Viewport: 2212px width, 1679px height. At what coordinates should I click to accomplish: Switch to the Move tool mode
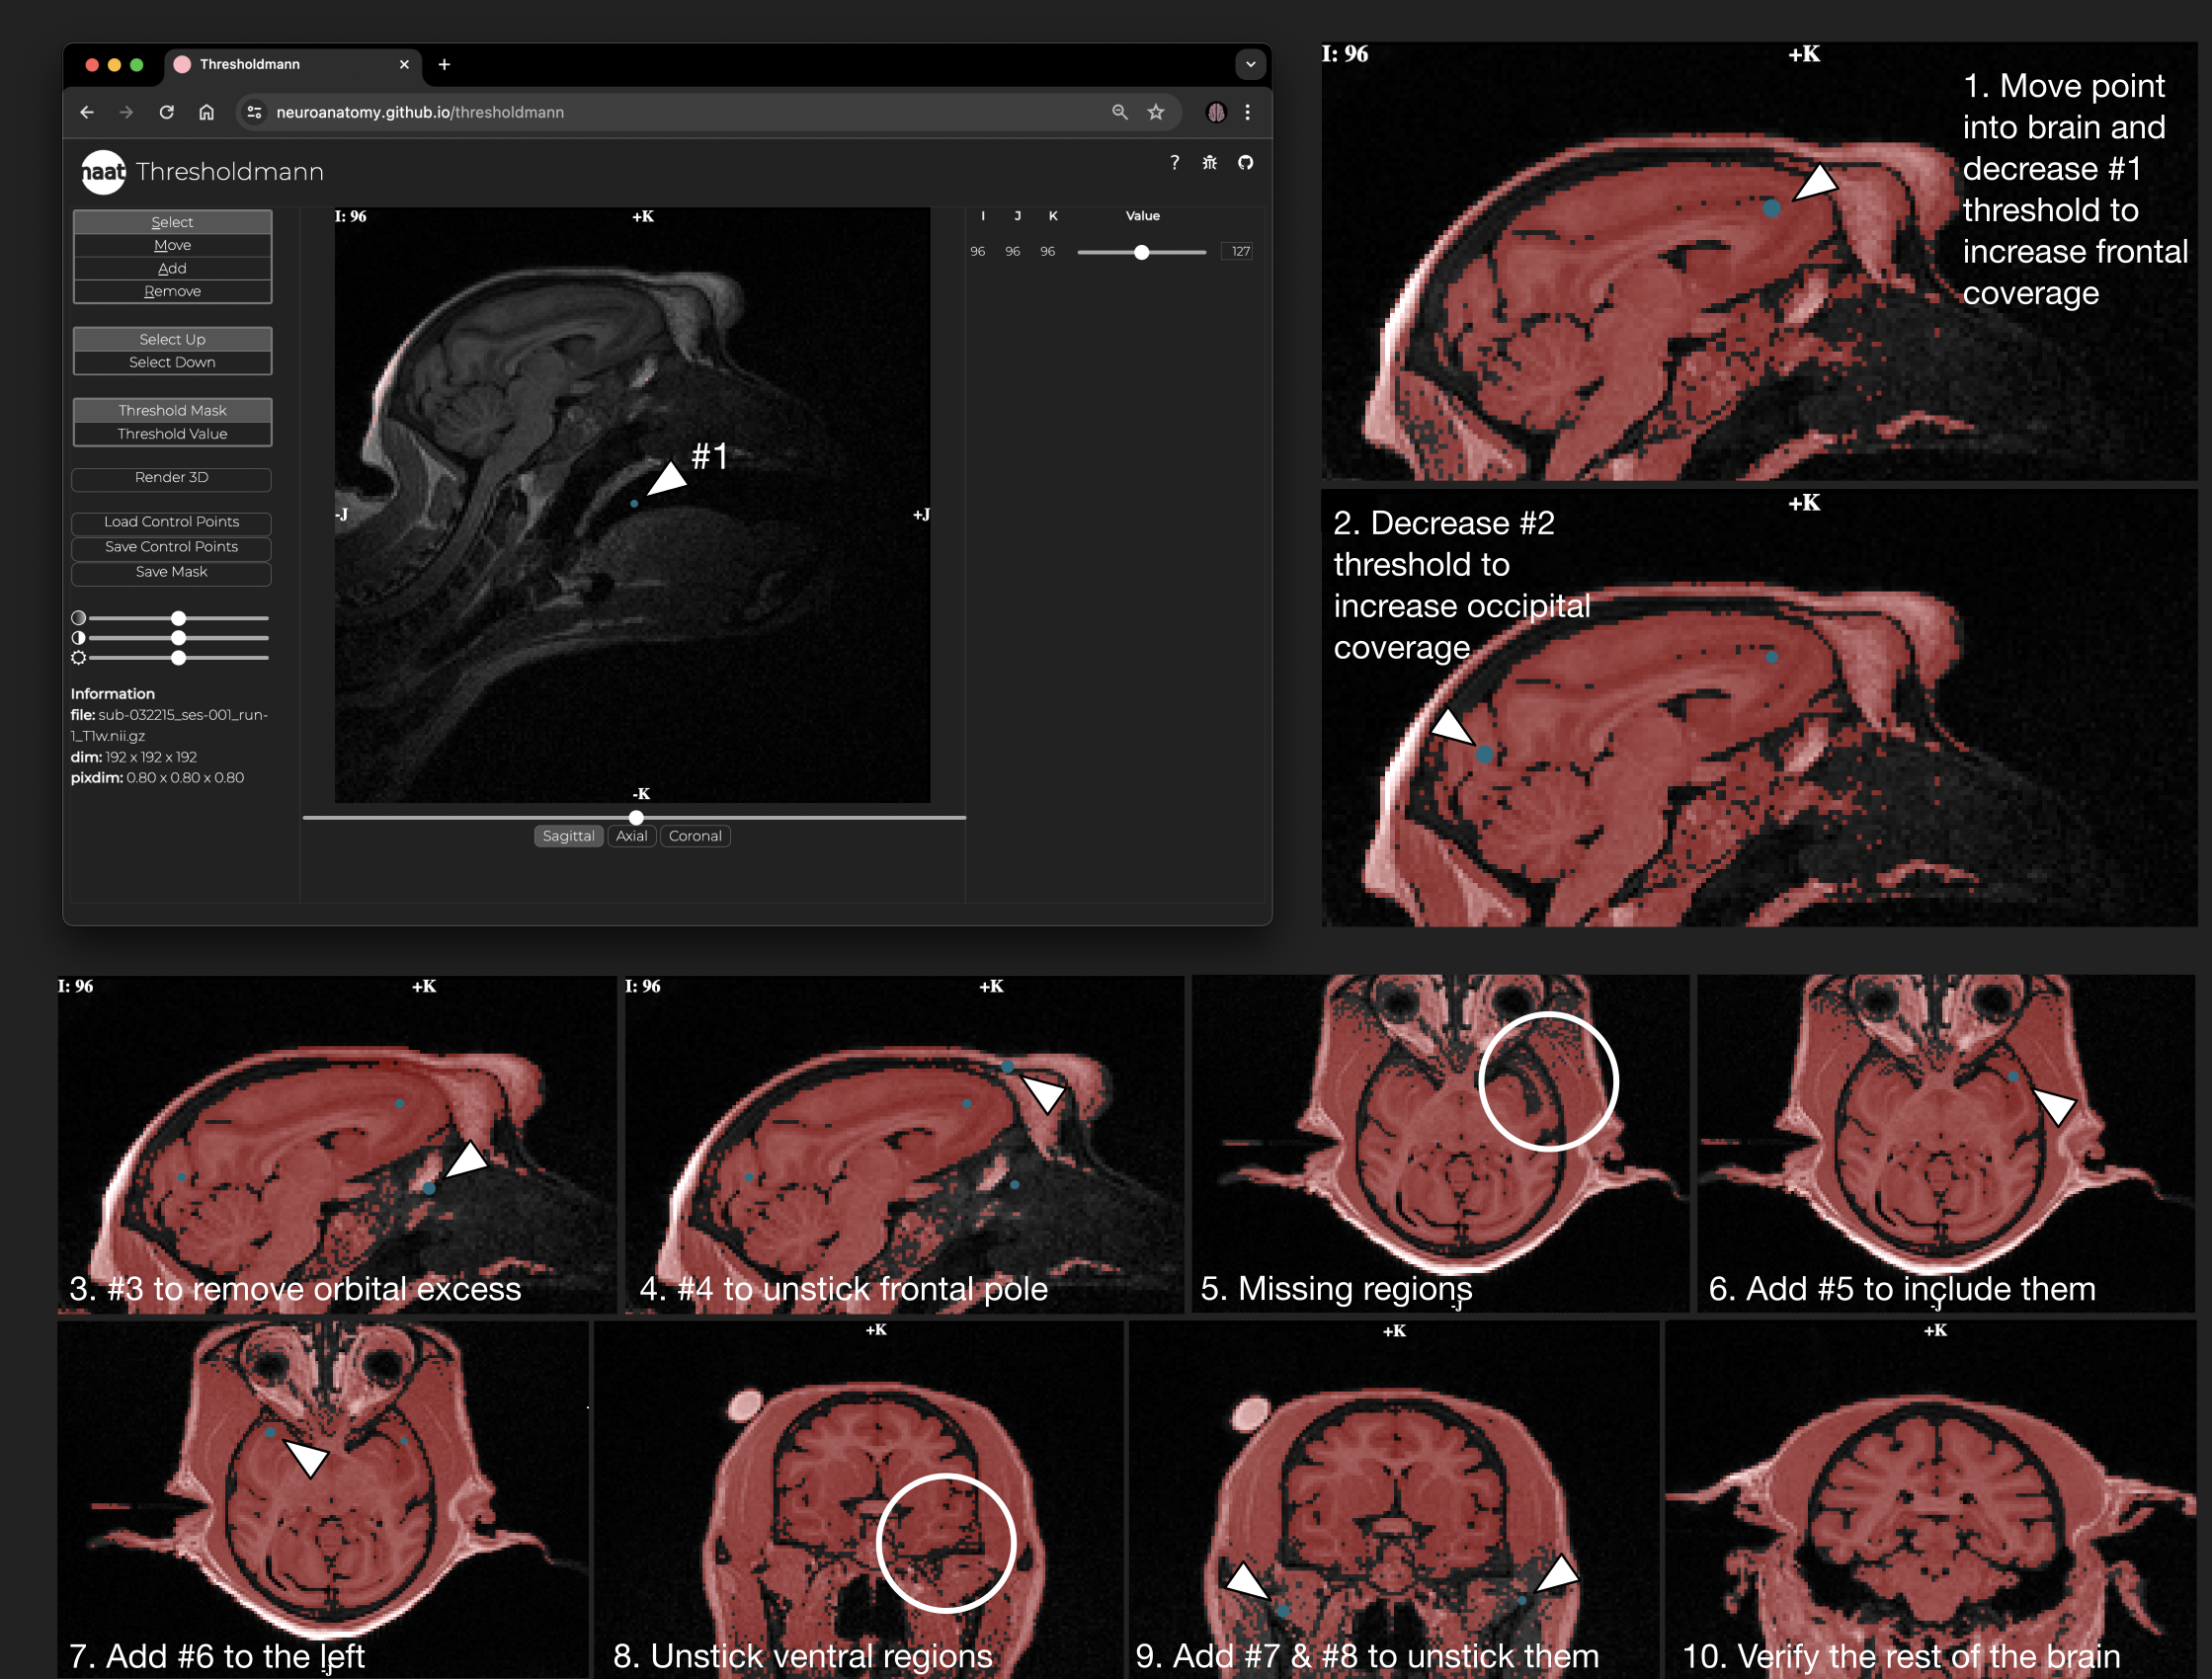click(172, 245)
